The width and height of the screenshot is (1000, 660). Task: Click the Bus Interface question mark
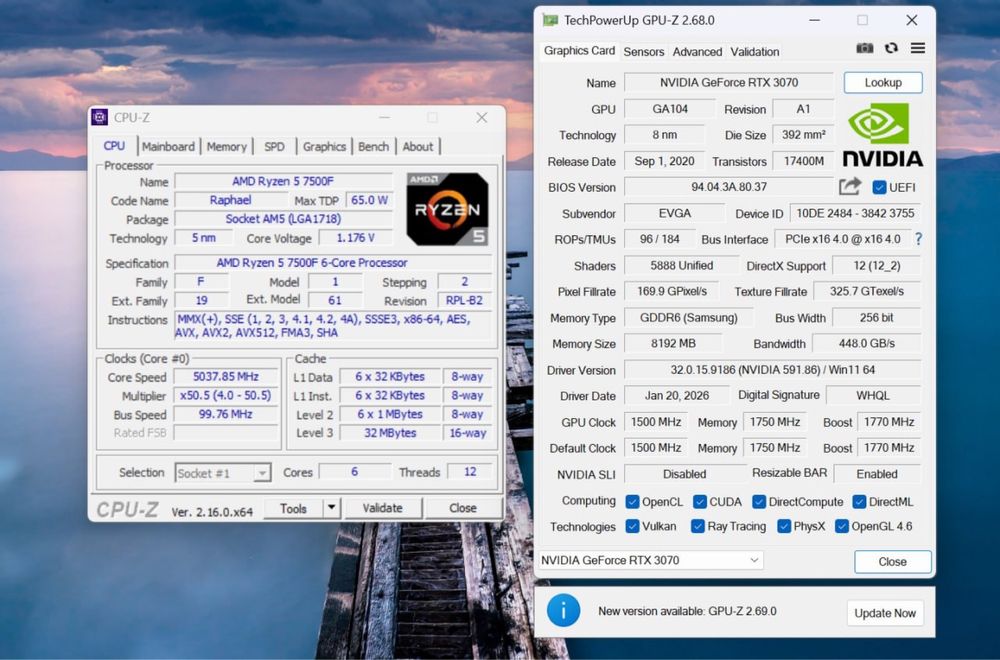point(918,239)
